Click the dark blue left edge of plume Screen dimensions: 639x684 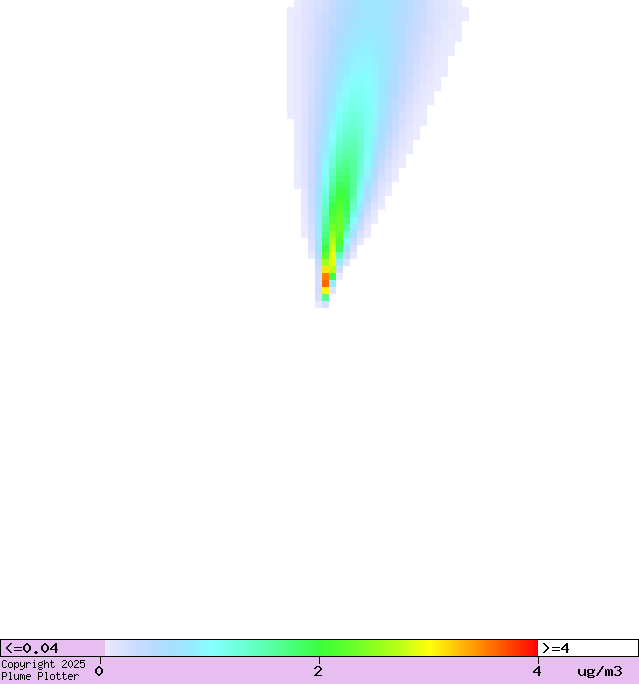[x=297, y=100]
